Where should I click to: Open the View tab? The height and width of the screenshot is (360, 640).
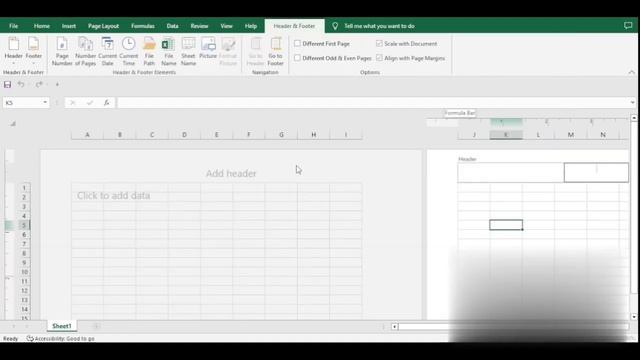point(226,26)
